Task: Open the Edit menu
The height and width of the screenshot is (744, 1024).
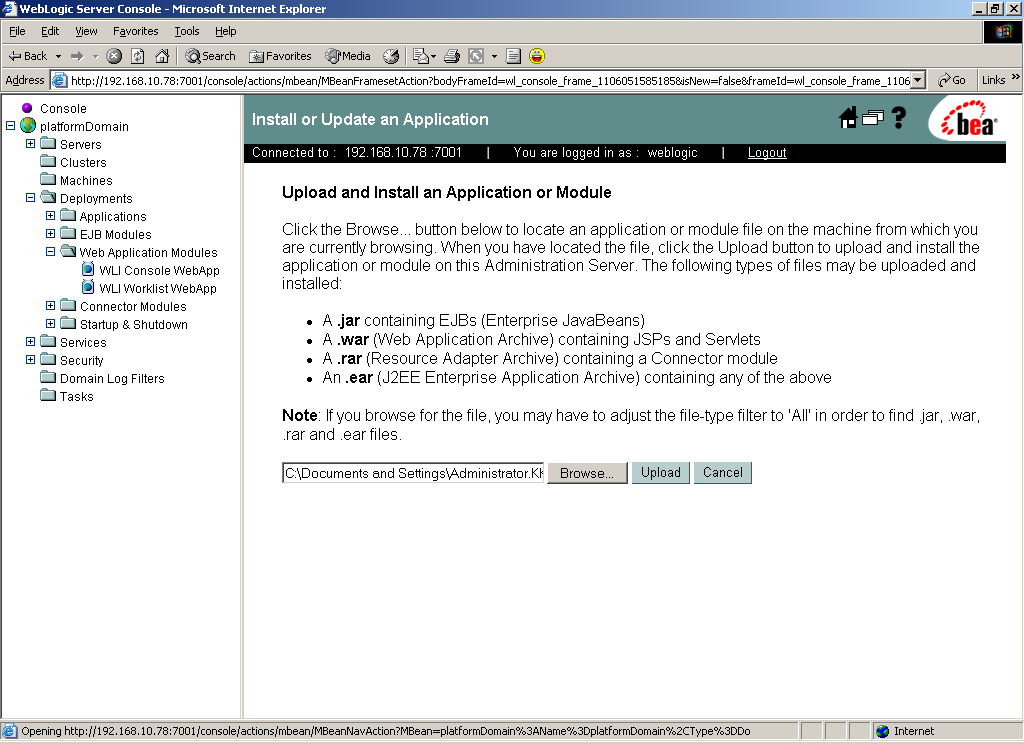Action: [50, 31]
